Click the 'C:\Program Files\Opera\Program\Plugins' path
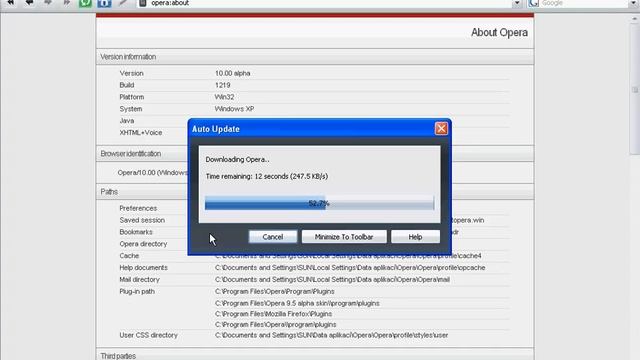This screenshot has height=360, width=640. coord(275,291)
